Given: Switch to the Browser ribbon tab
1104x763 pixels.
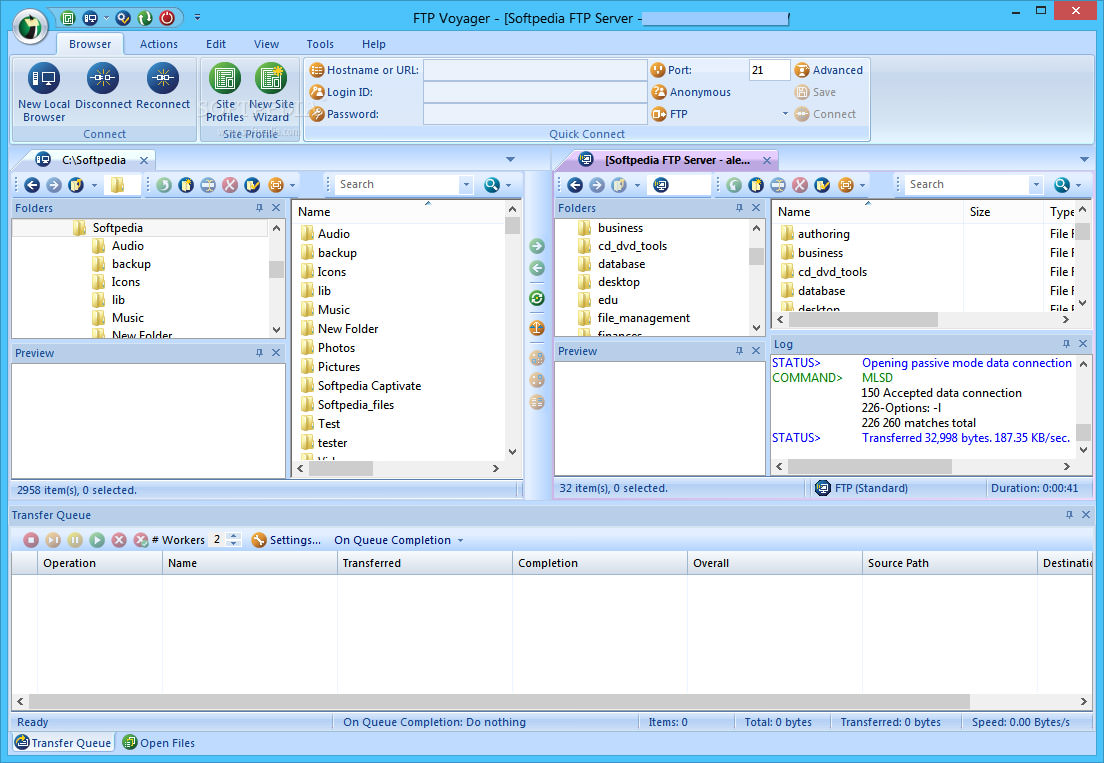Looking at the screenshot, I should pyautogui.click(x=89, y=44).
